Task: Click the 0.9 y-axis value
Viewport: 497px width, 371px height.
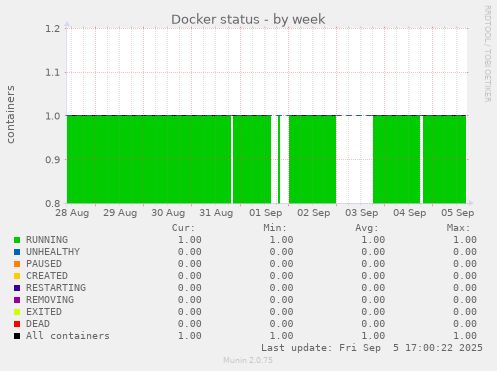Action: pos(53,160)
